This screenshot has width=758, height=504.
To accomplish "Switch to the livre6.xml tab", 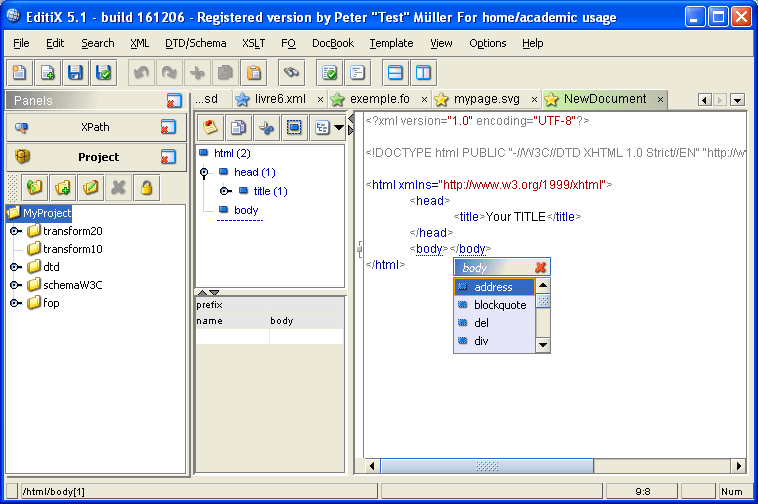I will 280,99.
